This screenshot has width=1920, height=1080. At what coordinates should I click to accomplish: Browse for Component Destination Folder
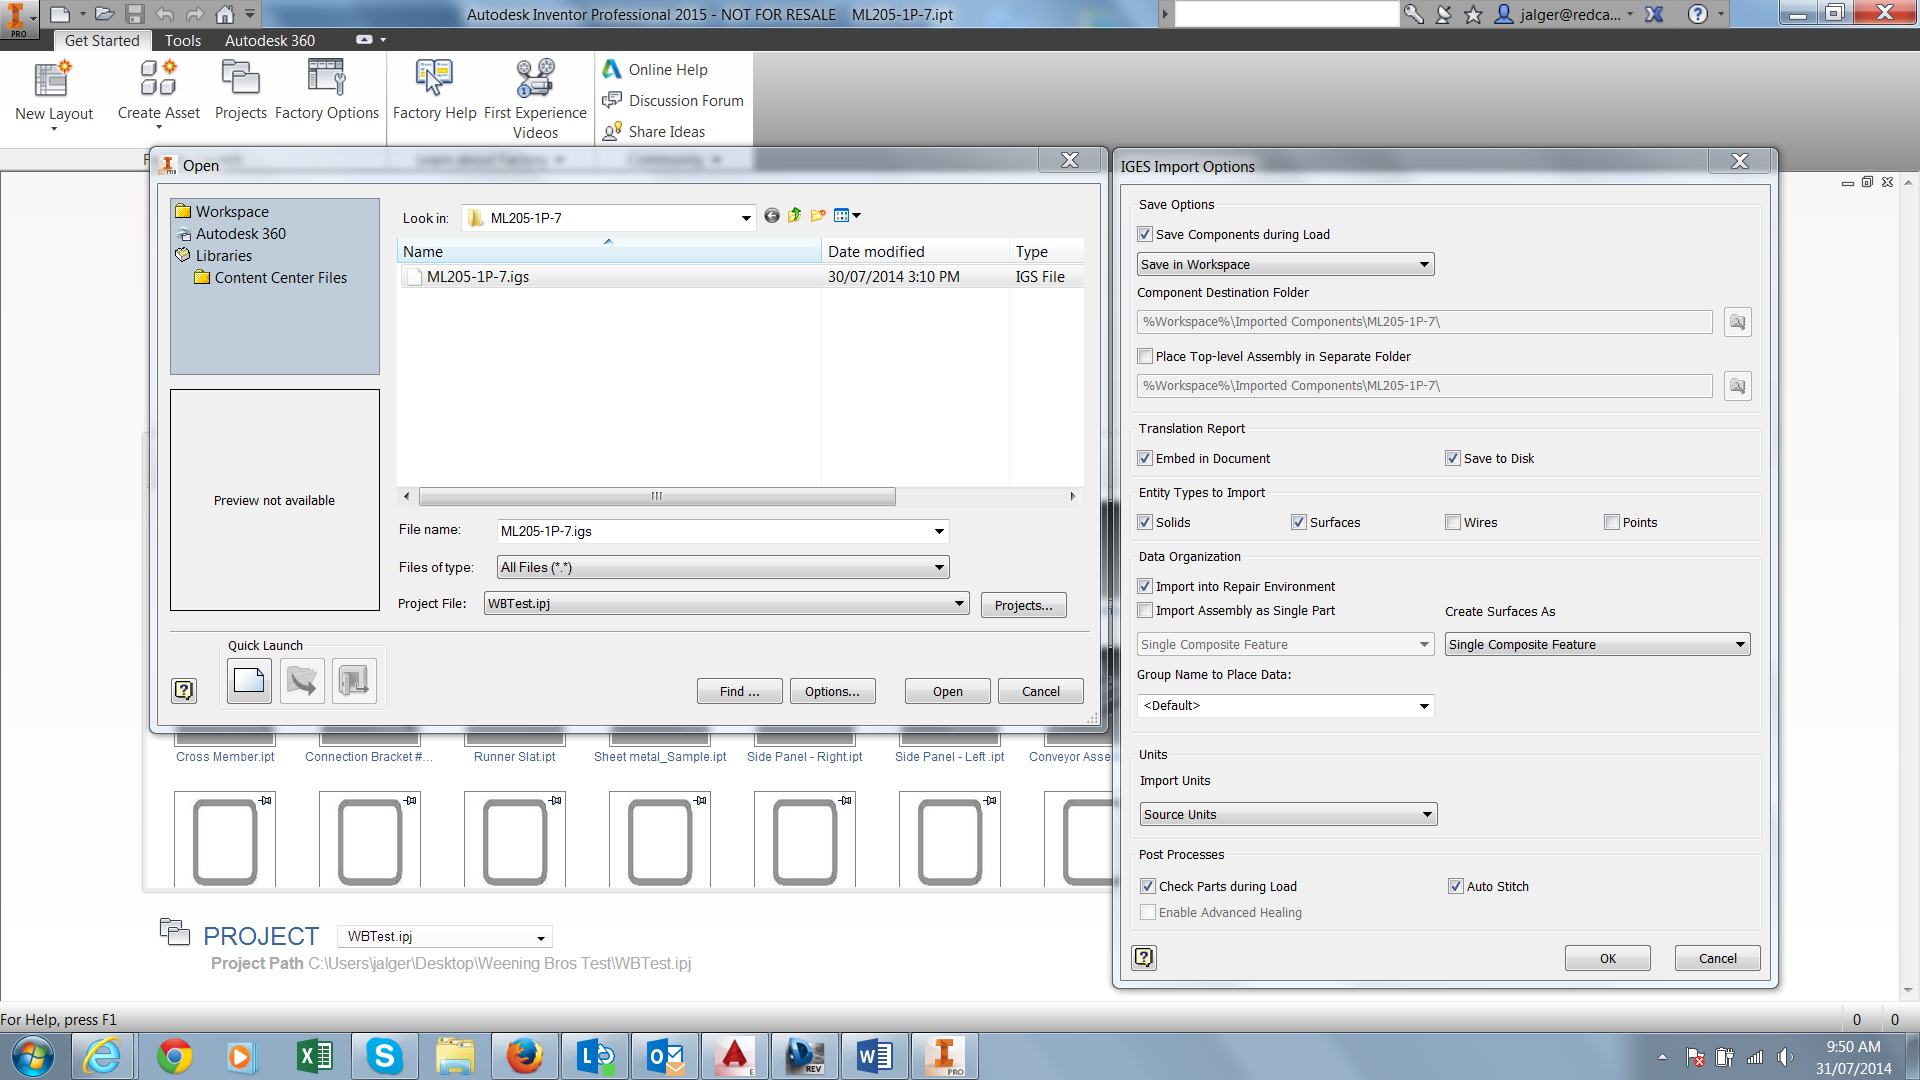pos(1738,322)
